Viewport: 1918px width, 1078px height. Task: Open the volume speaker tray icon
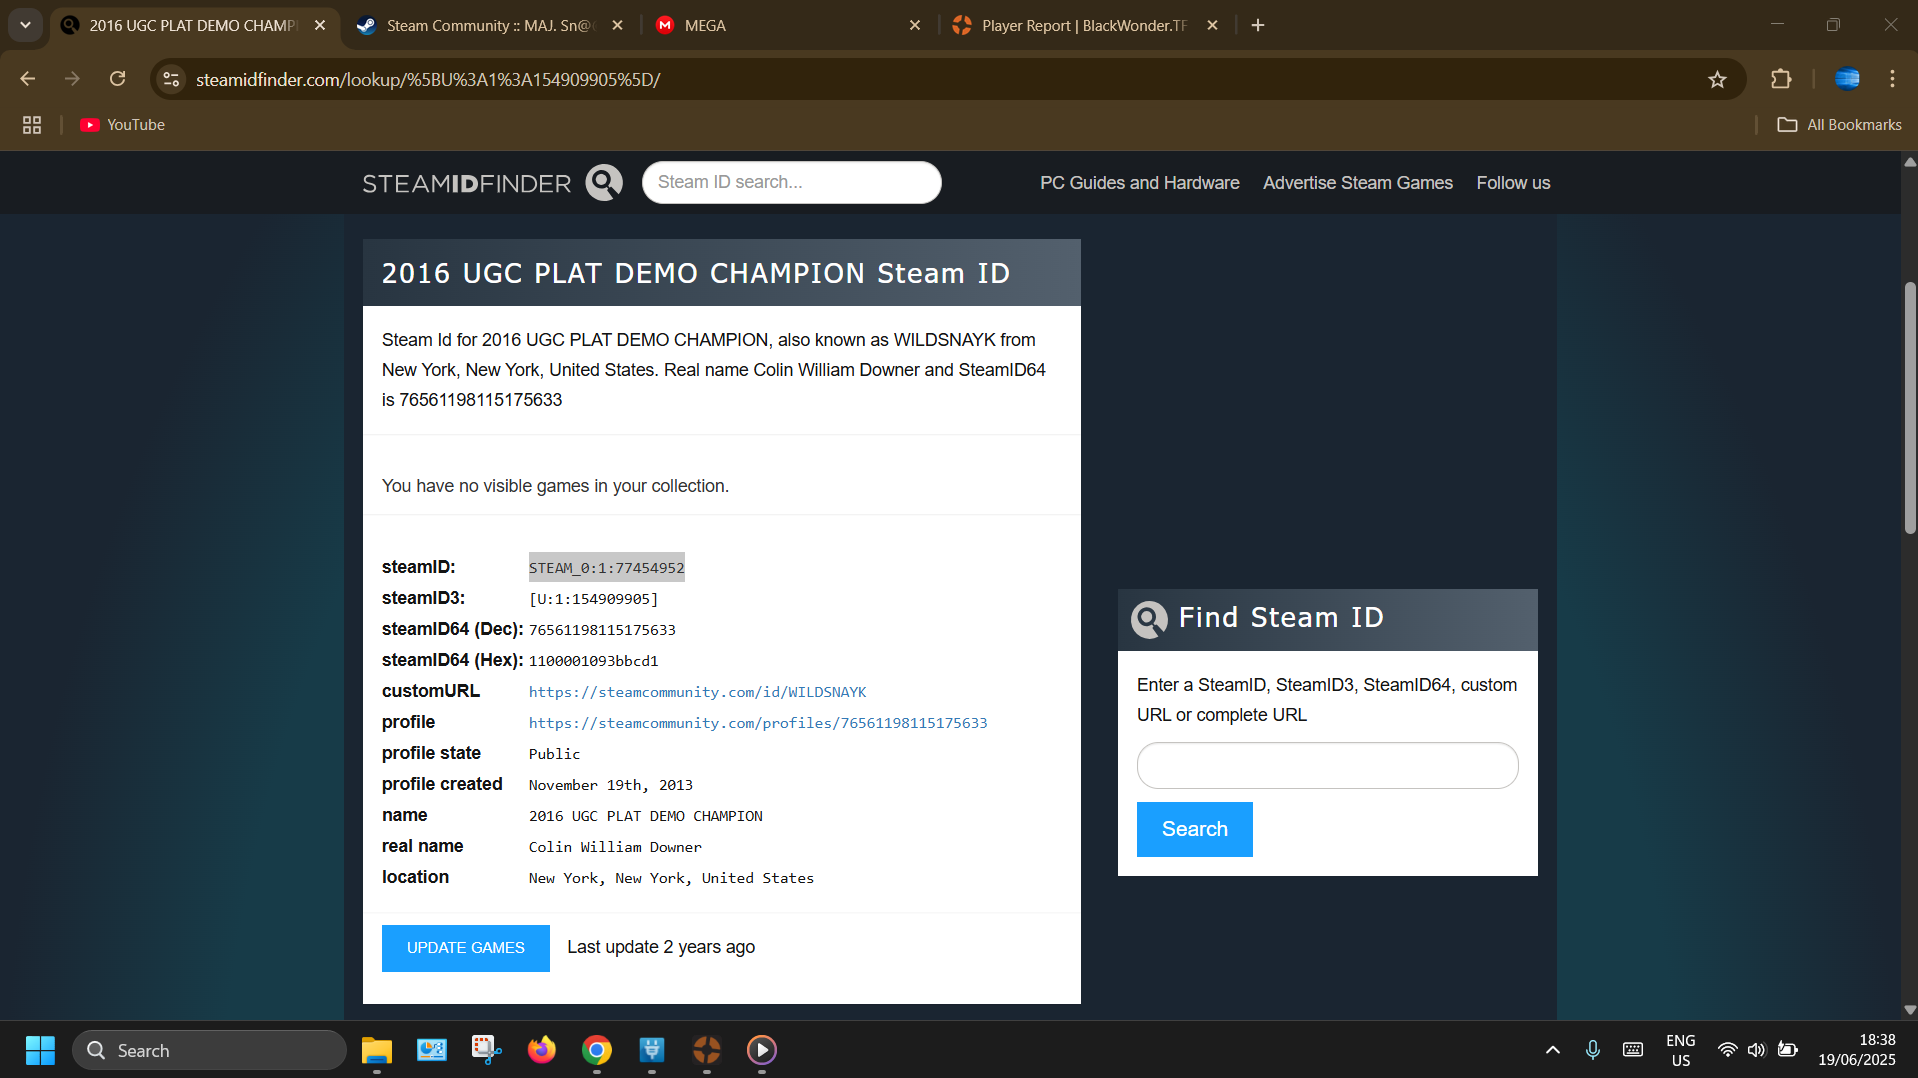click(1757, 1050)
